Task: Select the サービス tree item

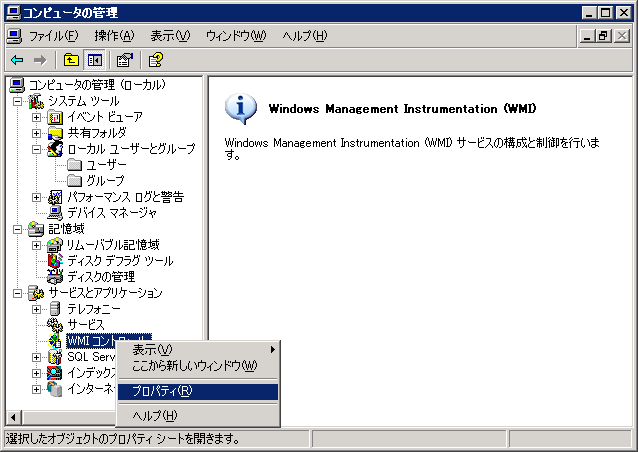Action: [85, 325]
